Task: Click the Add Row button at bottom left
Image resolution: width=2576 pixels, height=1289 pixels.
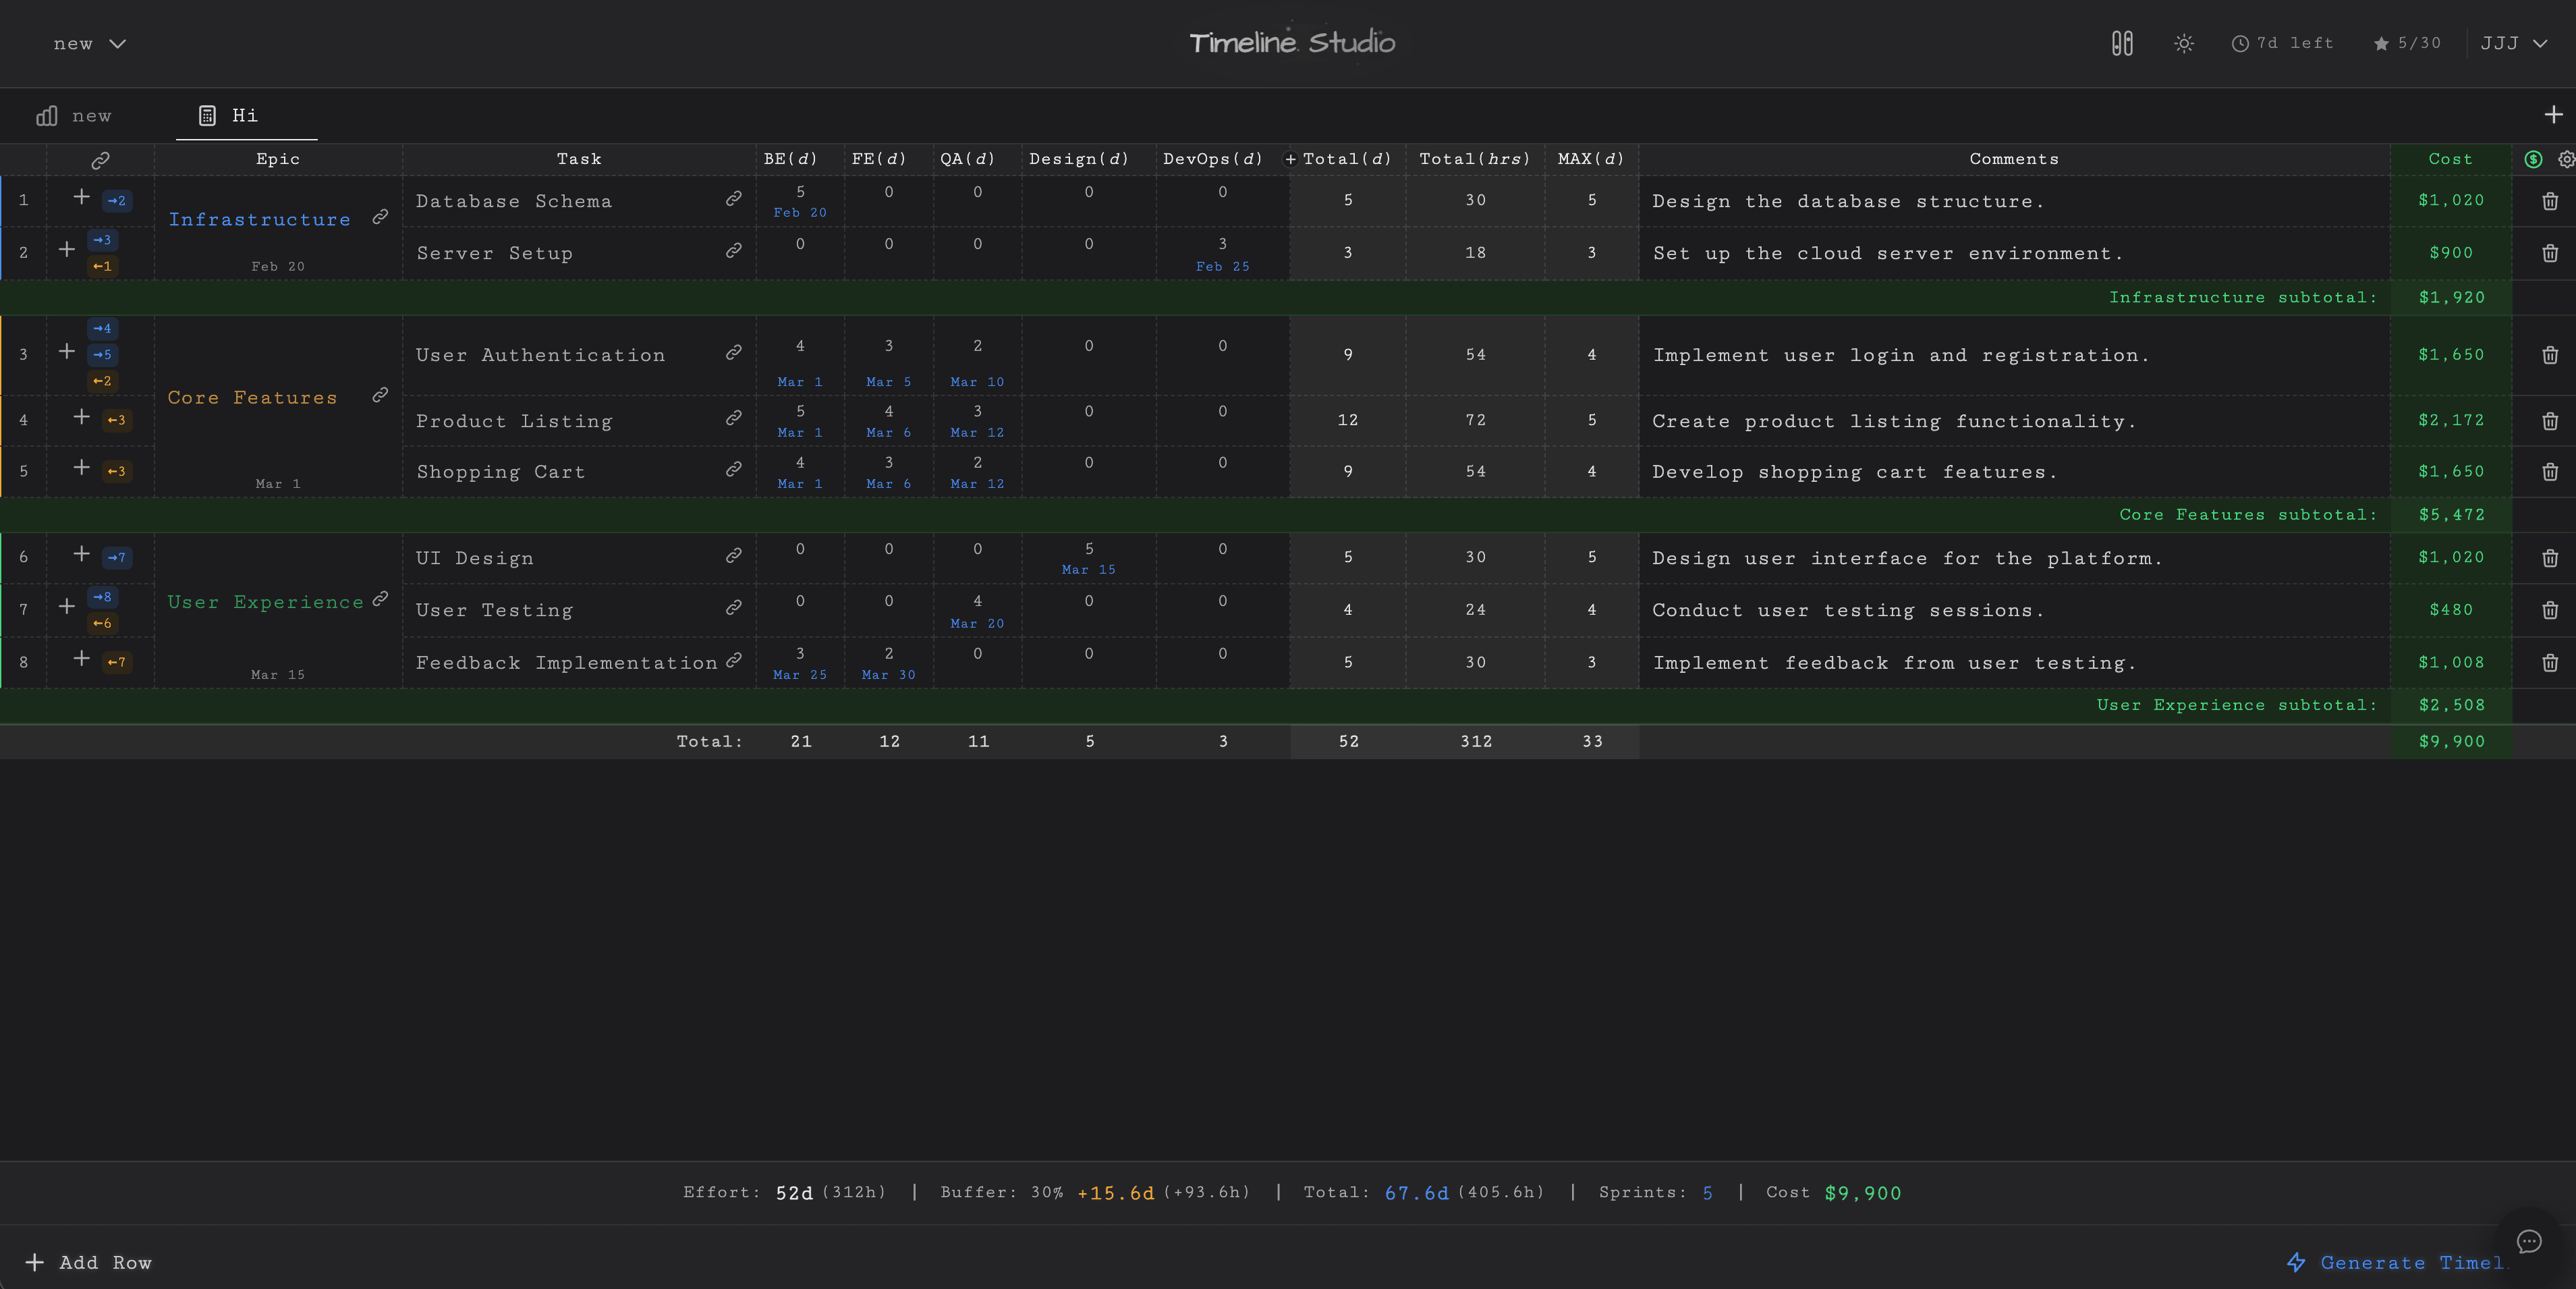Action: (88, 1262)
